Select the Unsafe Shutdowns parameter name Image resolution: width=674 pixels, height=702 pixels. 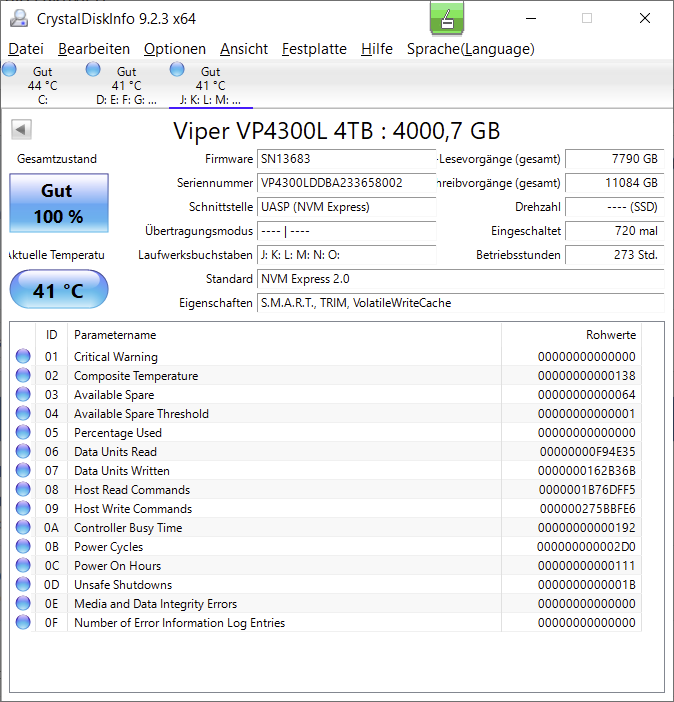(123, 585)
